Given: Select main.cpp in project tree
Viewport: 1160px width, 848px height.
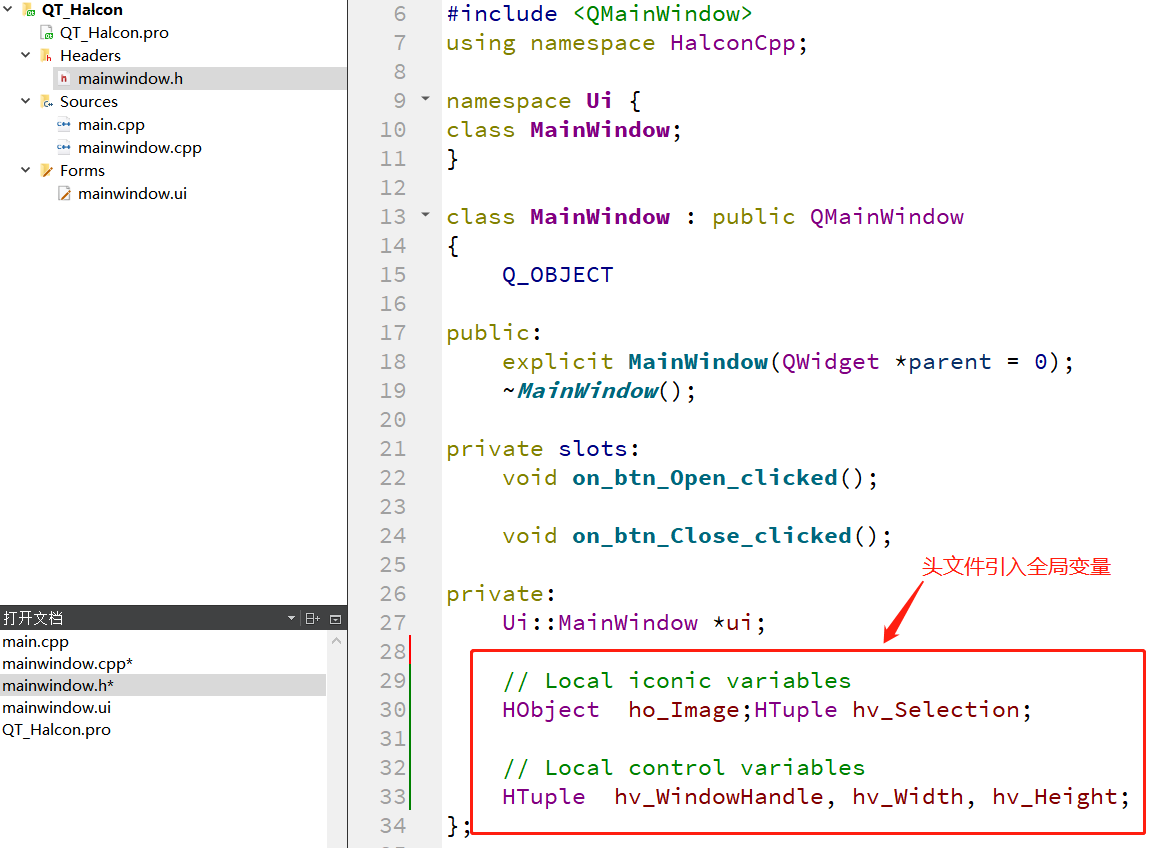Looking at the screenshot, I should point(111,125).
